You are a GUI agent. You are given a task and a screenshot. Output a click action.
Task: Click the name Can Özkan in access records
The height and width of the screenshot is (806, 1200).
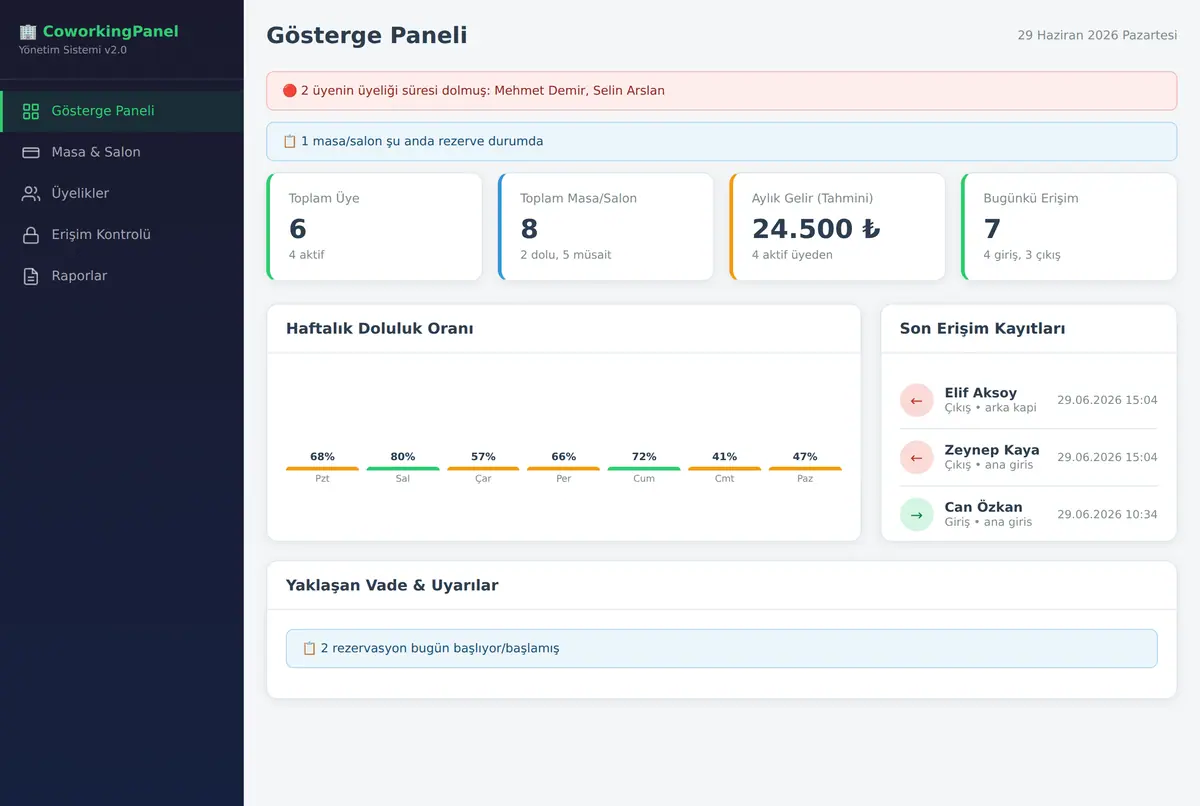(983, 507)
